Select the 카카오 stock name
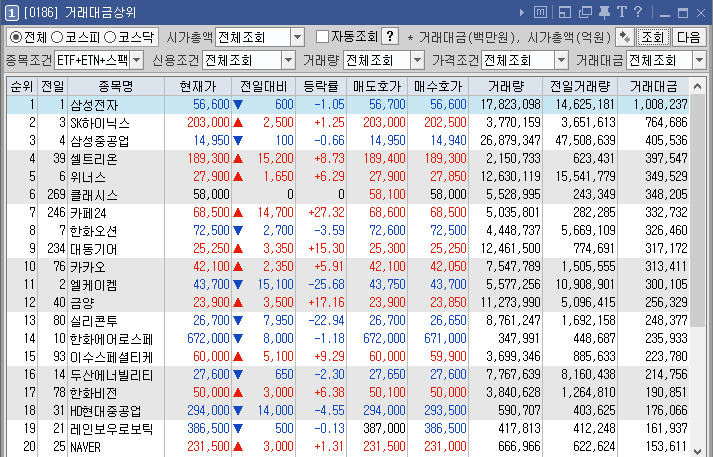 88,267
